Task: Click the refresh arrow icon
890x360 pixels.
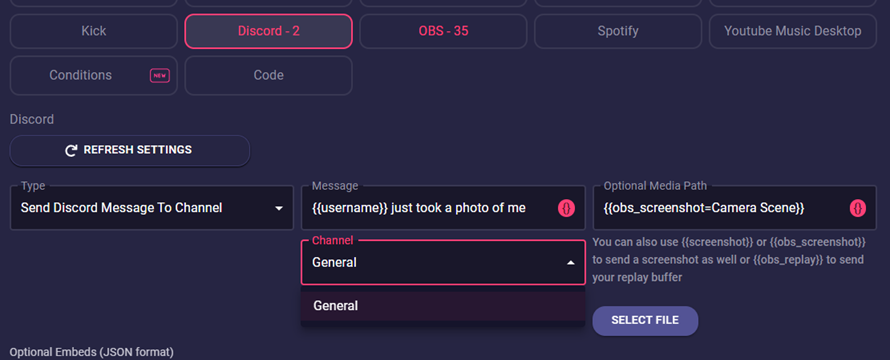Action: 72,150
